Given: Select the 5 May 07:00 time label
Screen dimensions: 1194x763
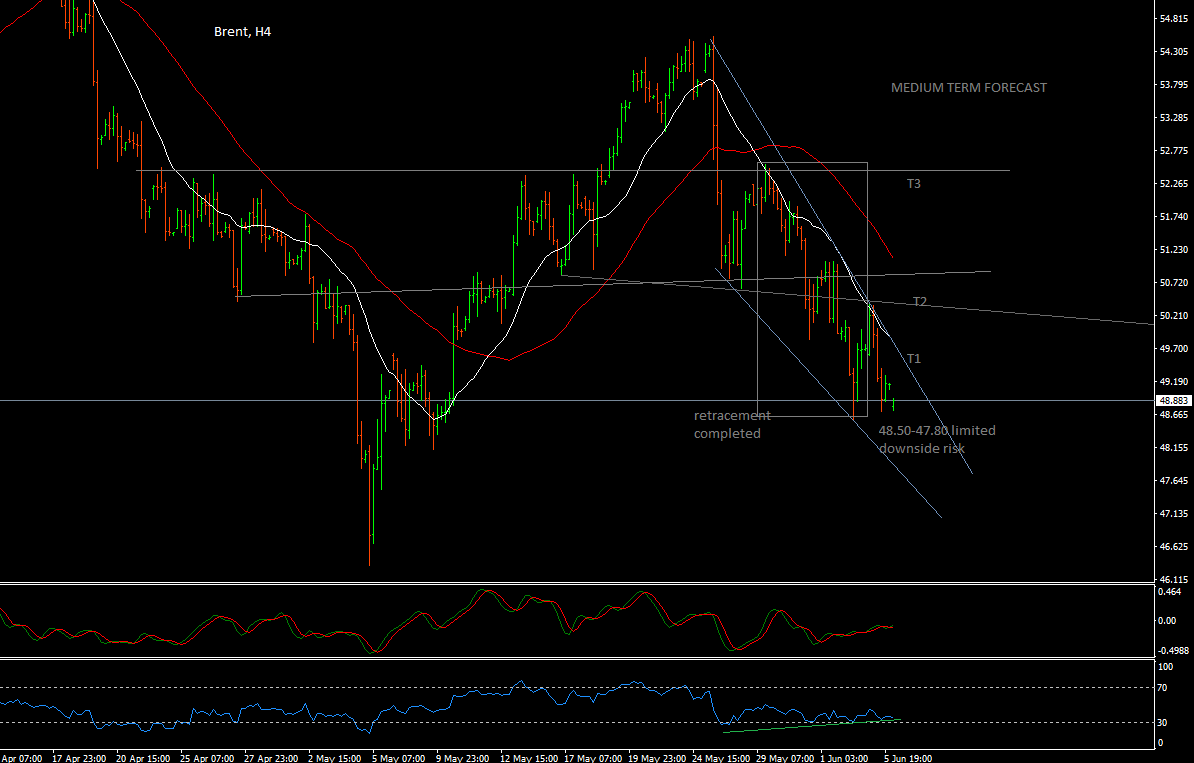Looking at the screenshot, I should pos(397,757).
